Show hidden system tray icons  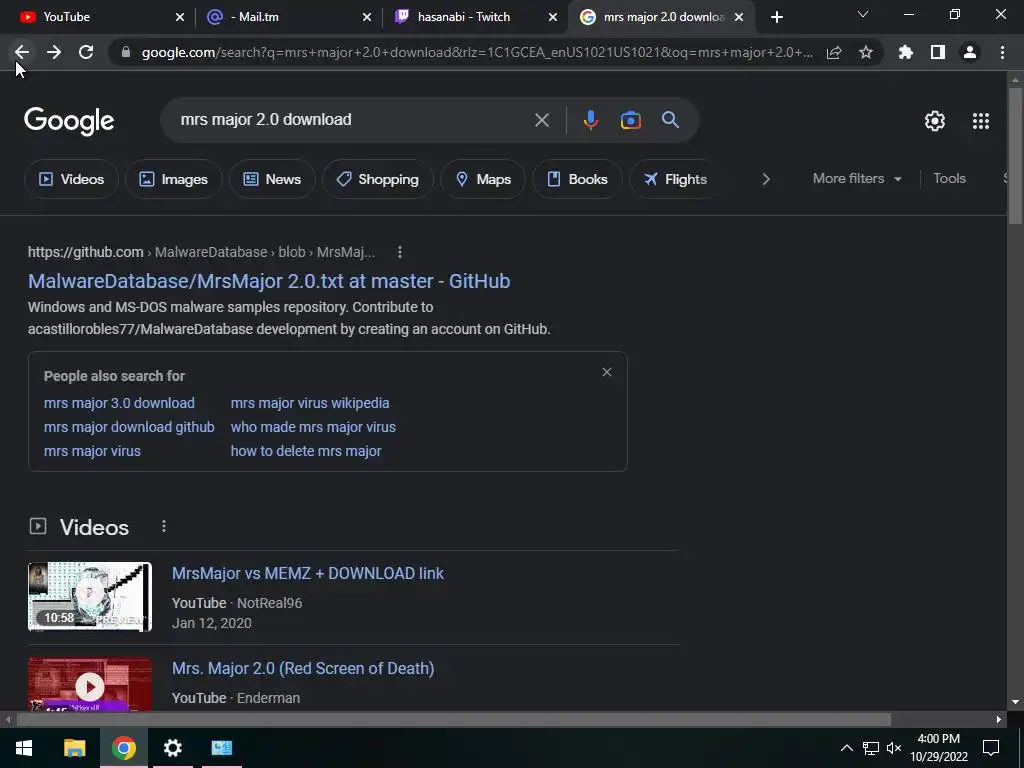[x=846, y=748]
